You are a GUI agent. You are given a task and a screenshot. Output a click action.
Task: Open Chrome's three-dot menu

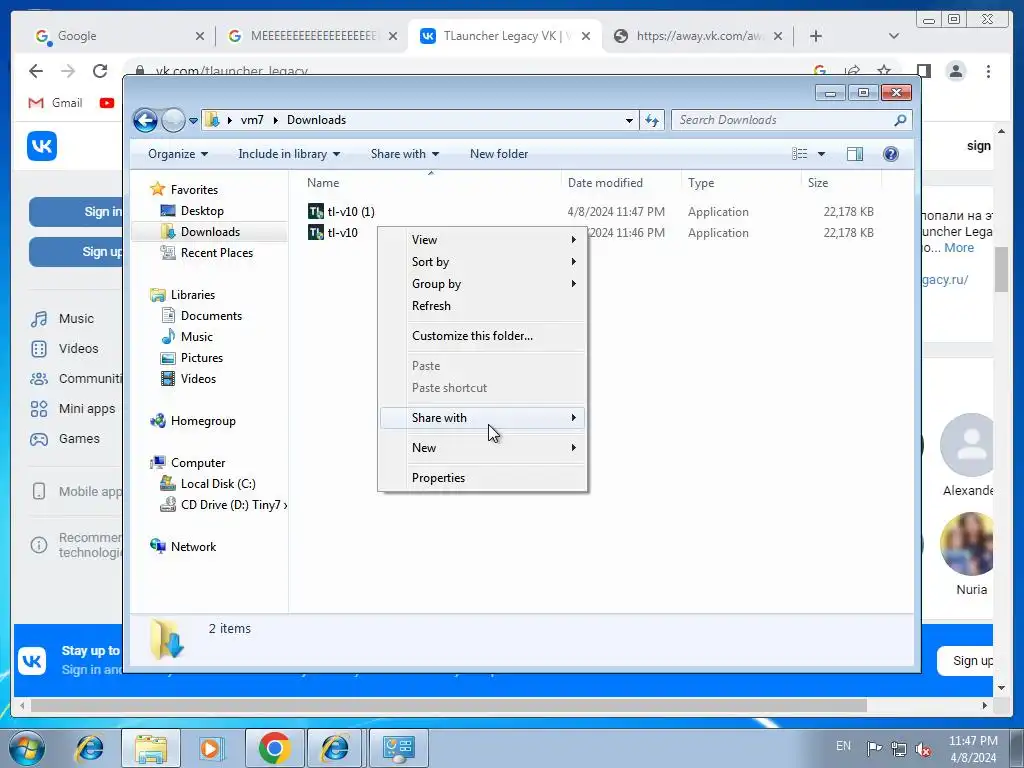pos(988,71)
